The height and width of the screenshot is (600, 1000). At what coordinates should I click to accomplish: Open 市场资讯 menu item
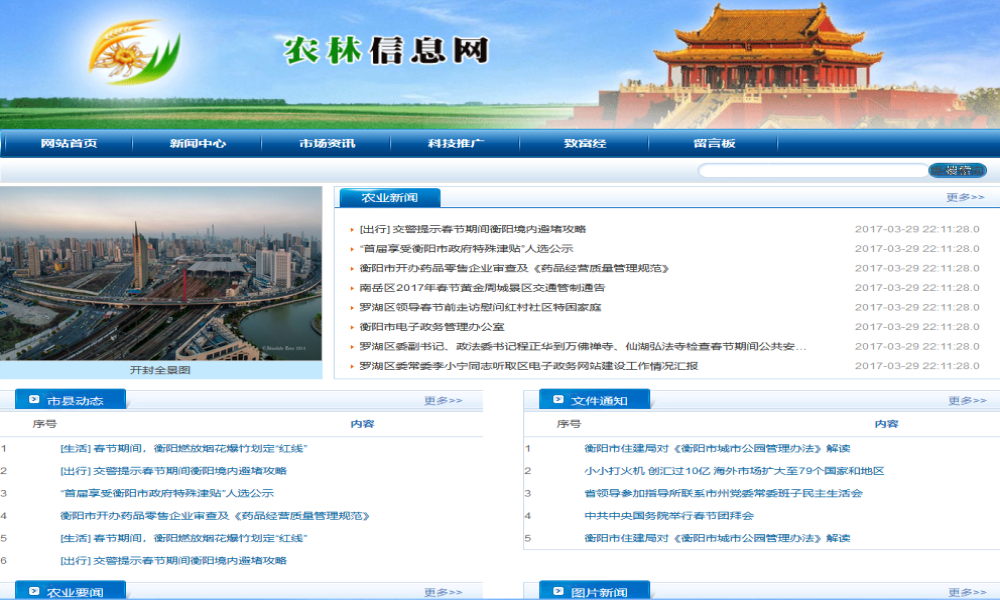point(327,143)
